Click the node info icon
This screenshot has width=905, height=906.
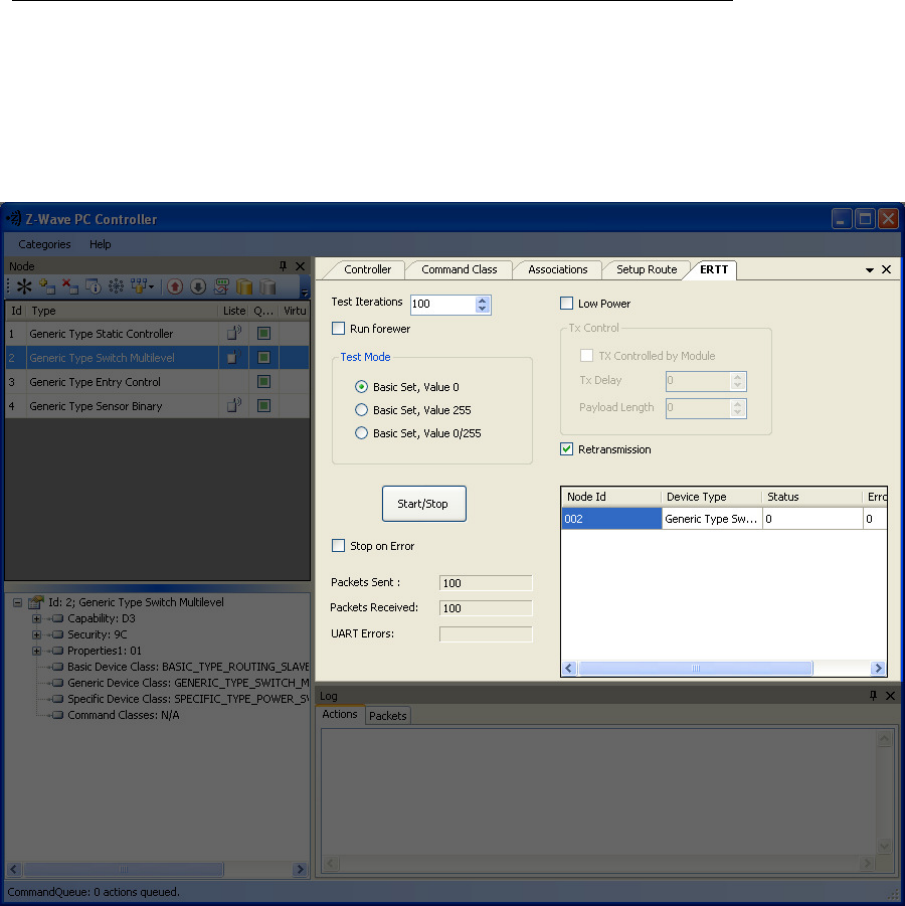tap(93, 287)
